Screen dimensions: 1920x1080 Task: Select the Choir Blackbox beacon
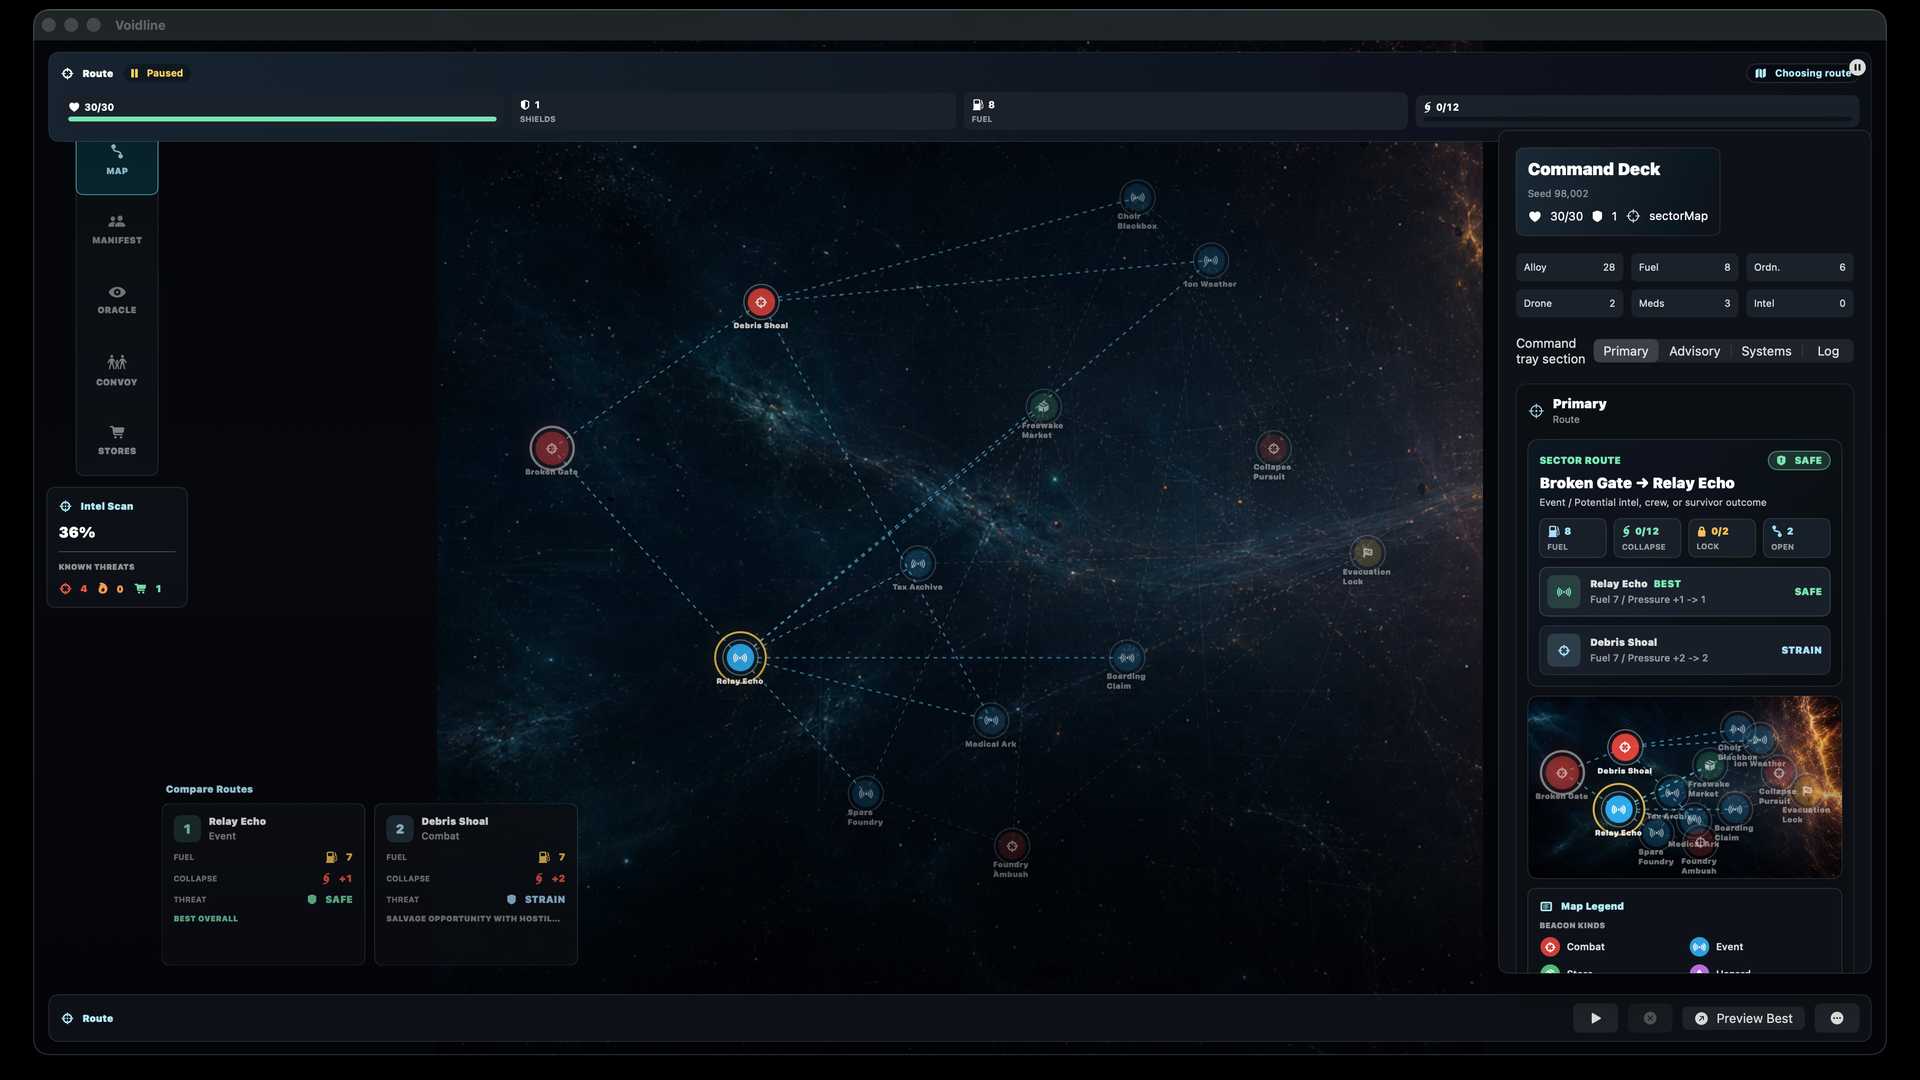point(1137,197)
